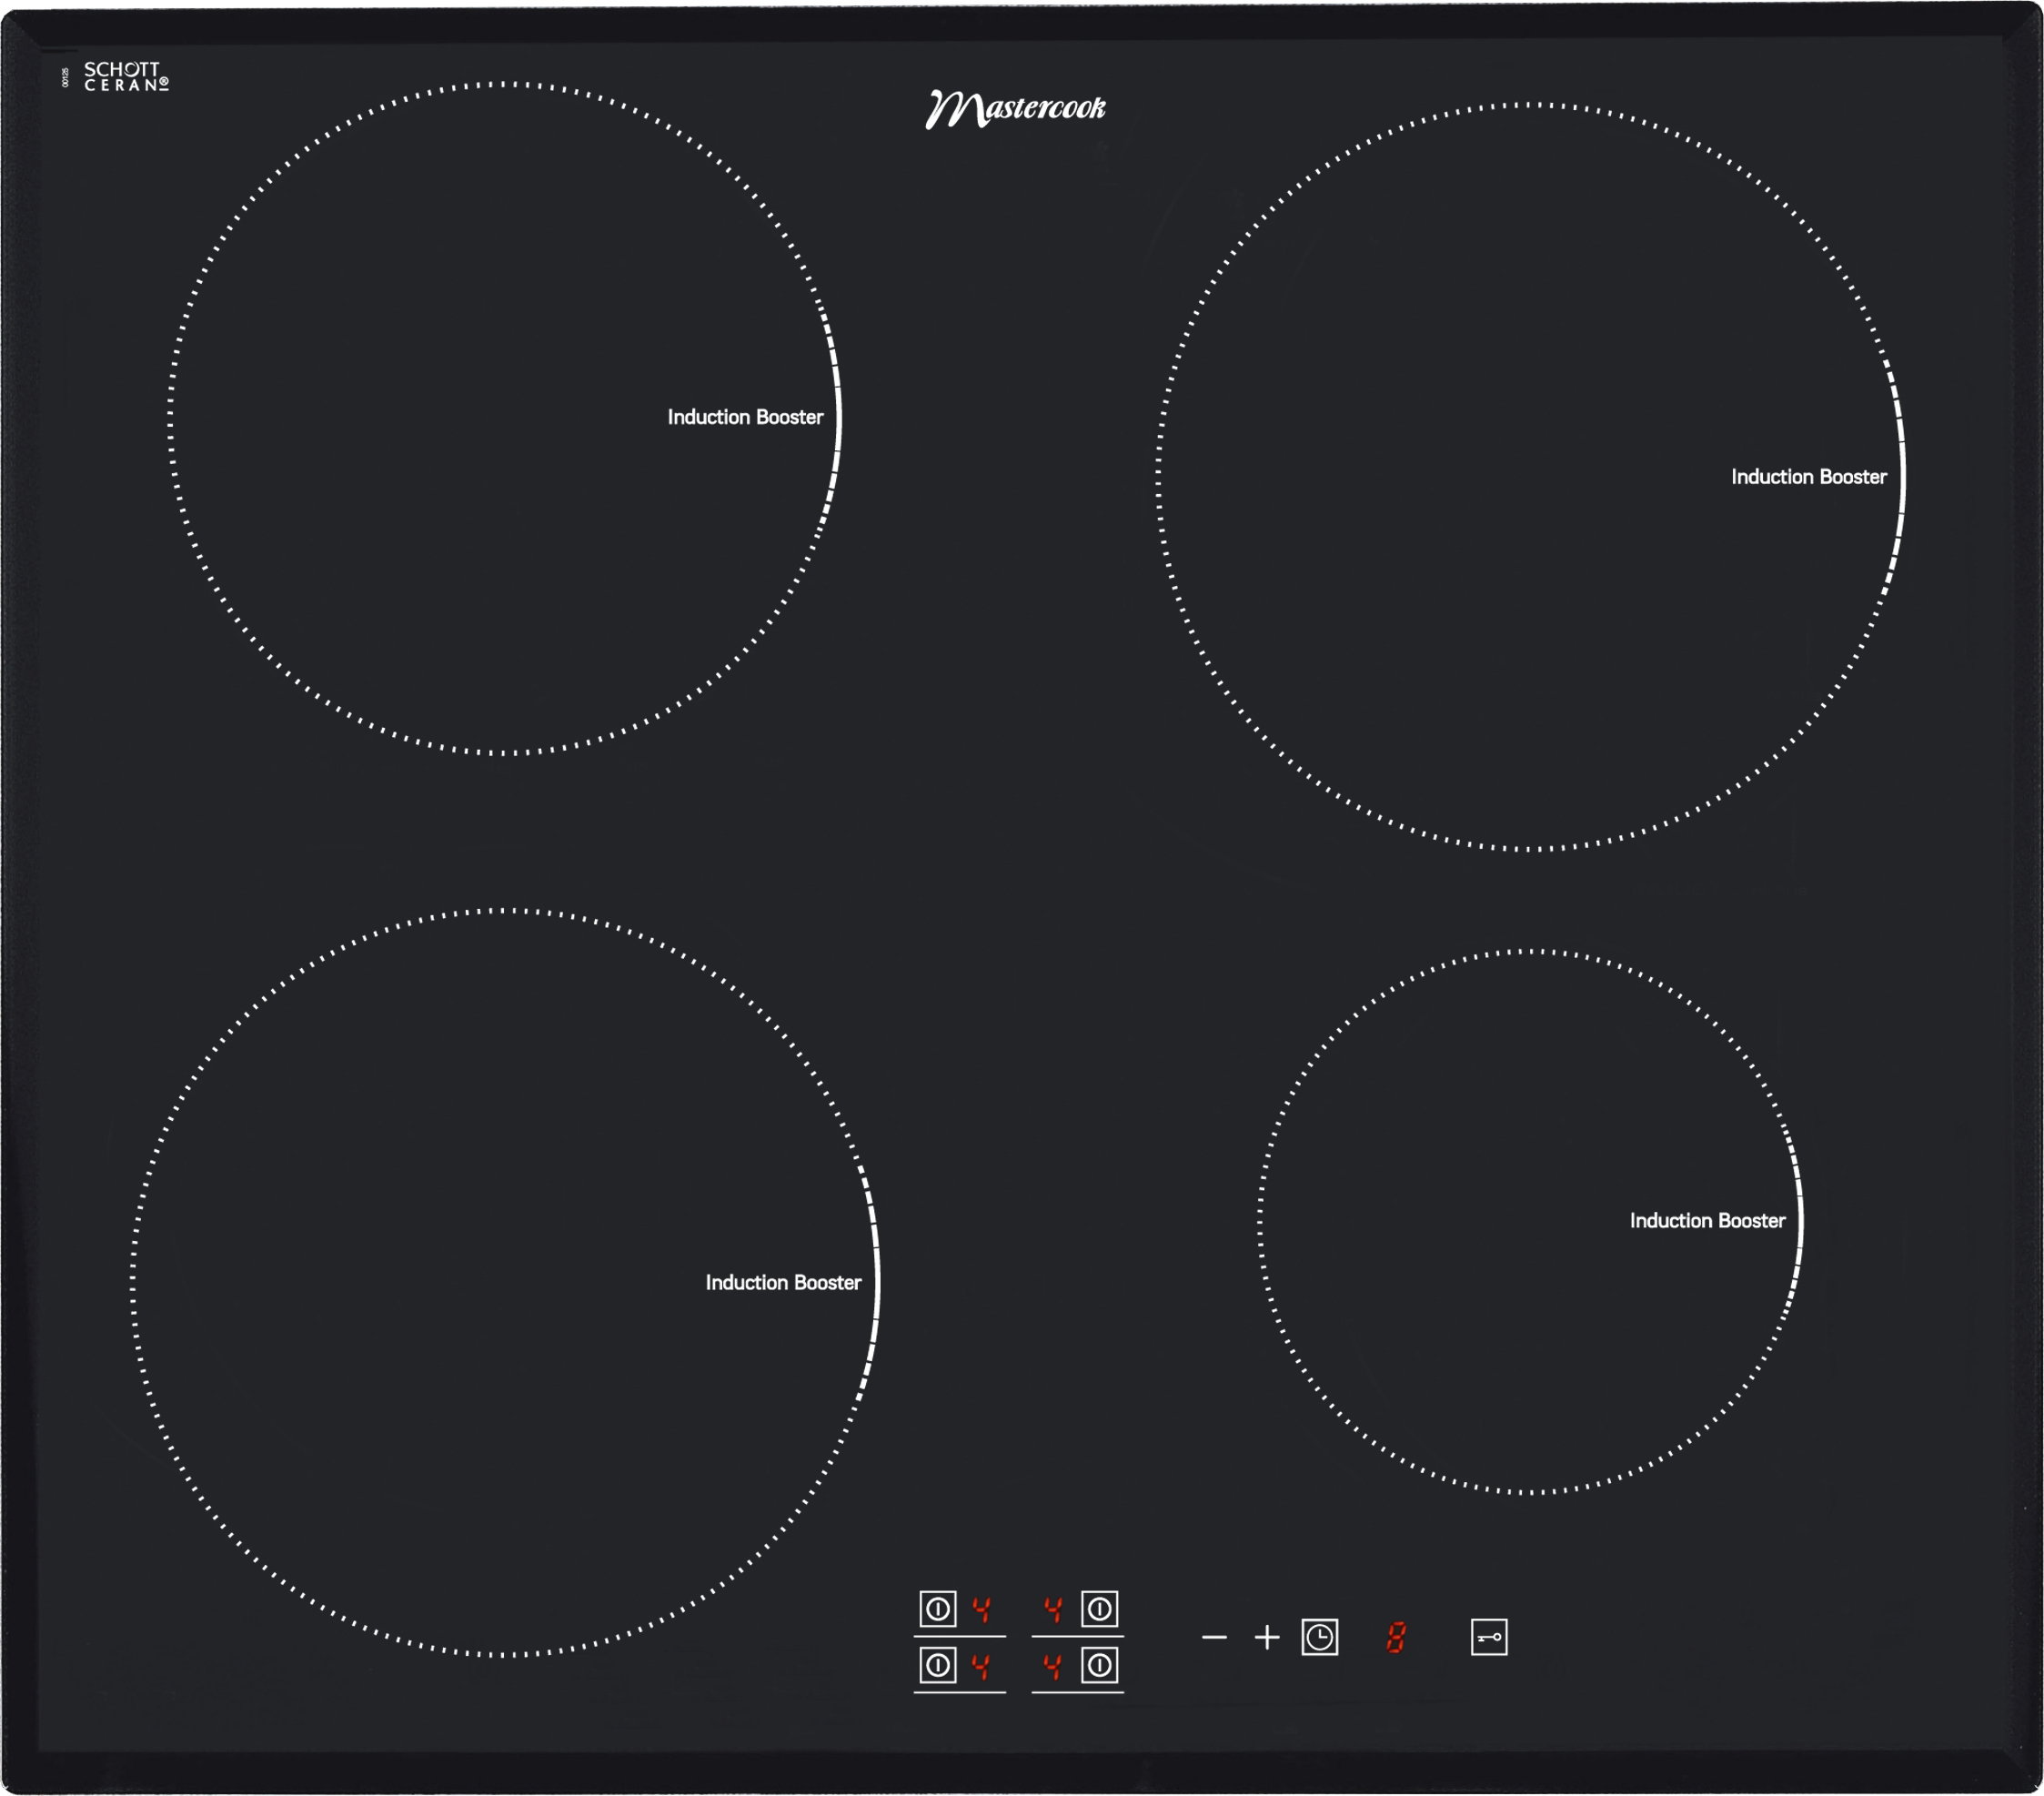This screenshot has width=2044, height=1796.
Task: Touch center of the largest front-left cooking zone
Action: pyautogui.click(x=505, y=1283)
